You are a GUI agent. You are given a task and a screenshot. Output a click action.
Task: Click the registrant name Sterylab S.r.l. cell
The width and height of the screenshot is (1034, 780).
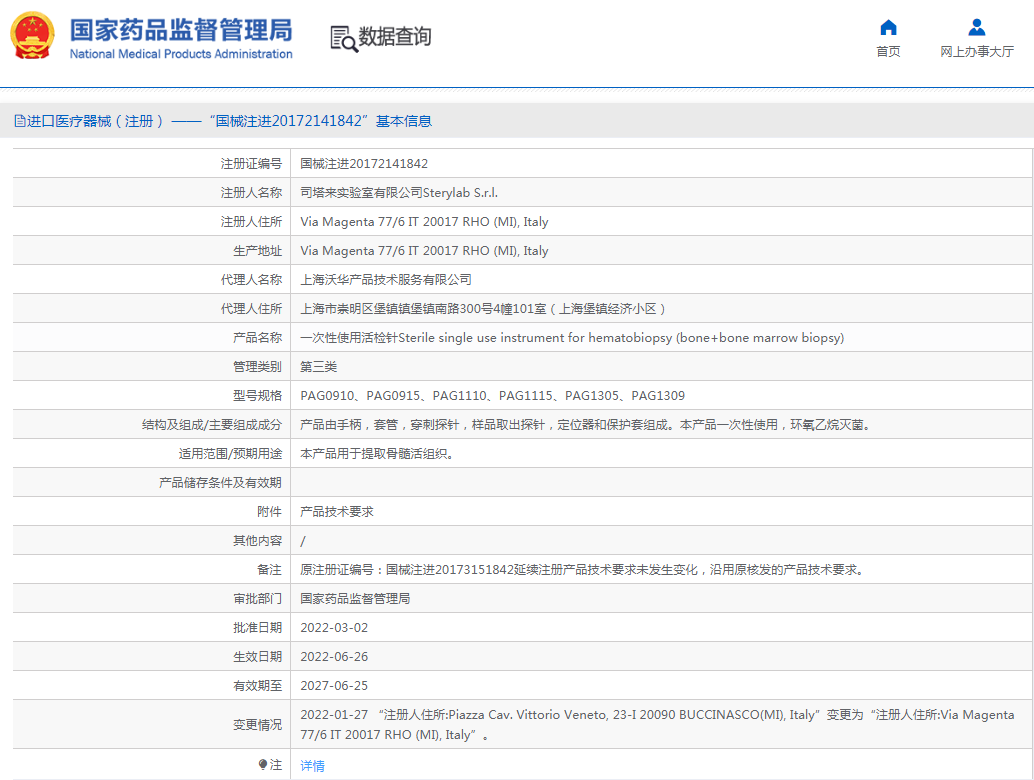pyautogui.click(x=399, y=193)
